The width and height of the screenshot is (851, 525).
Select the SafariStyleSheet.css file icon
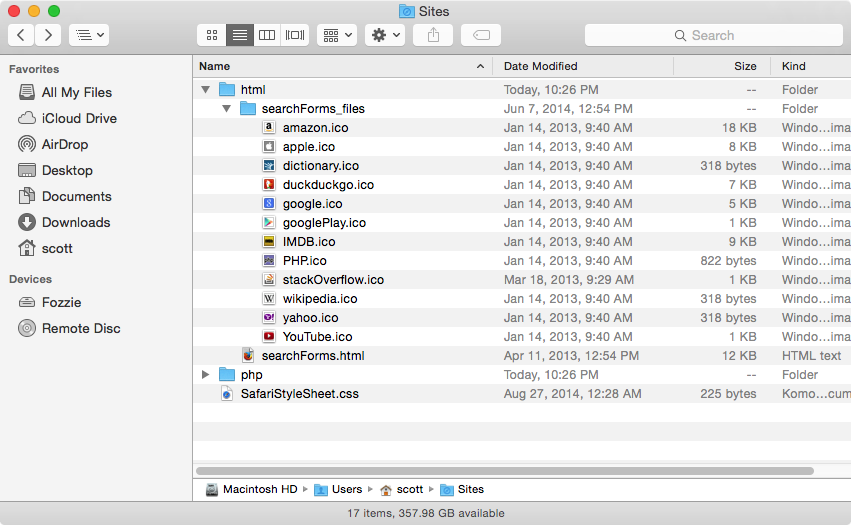point(227,394)
